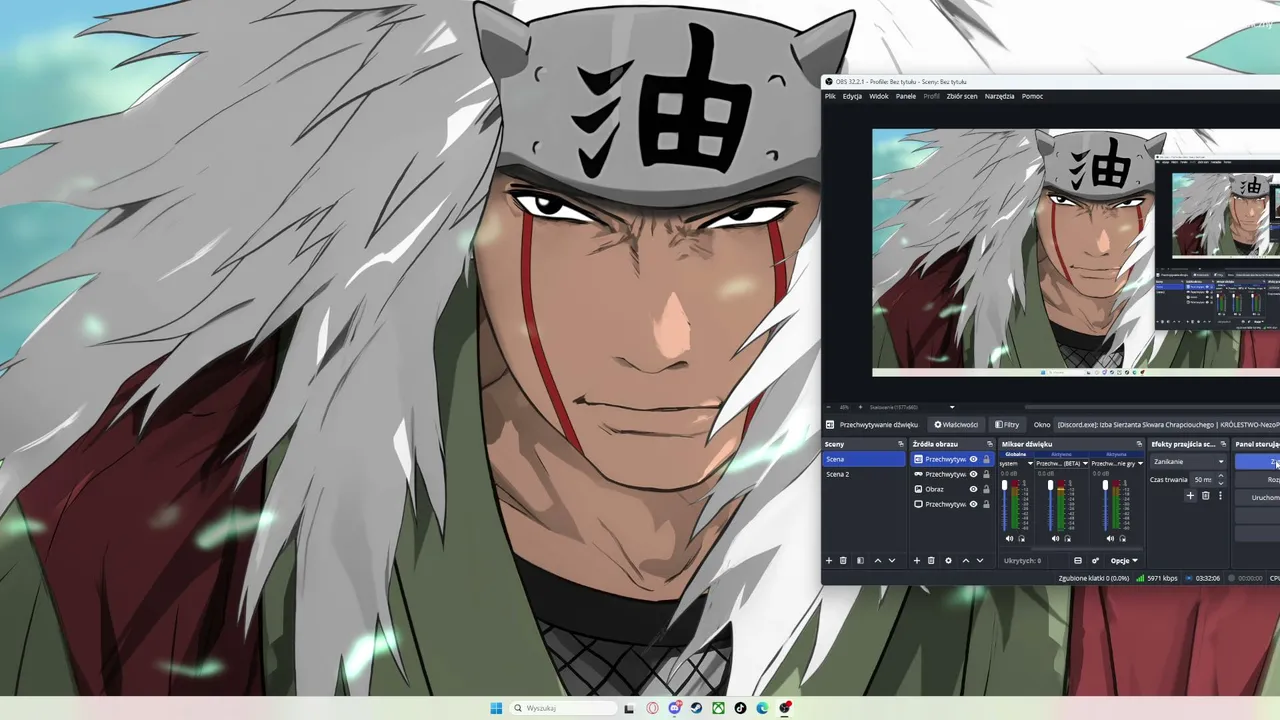Screen dimensions: 1280x720
Task: Open the Zanikanie transition dropdown
Action: point(1188,462)
